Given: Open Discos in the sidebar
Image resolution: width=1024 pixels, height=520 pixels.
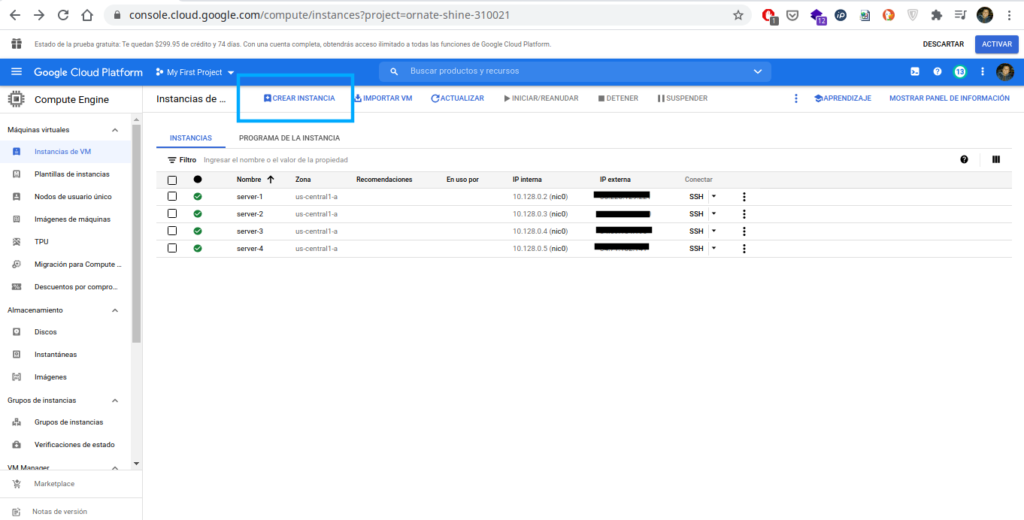Looking at the screenshot, I should pos(46,332).
